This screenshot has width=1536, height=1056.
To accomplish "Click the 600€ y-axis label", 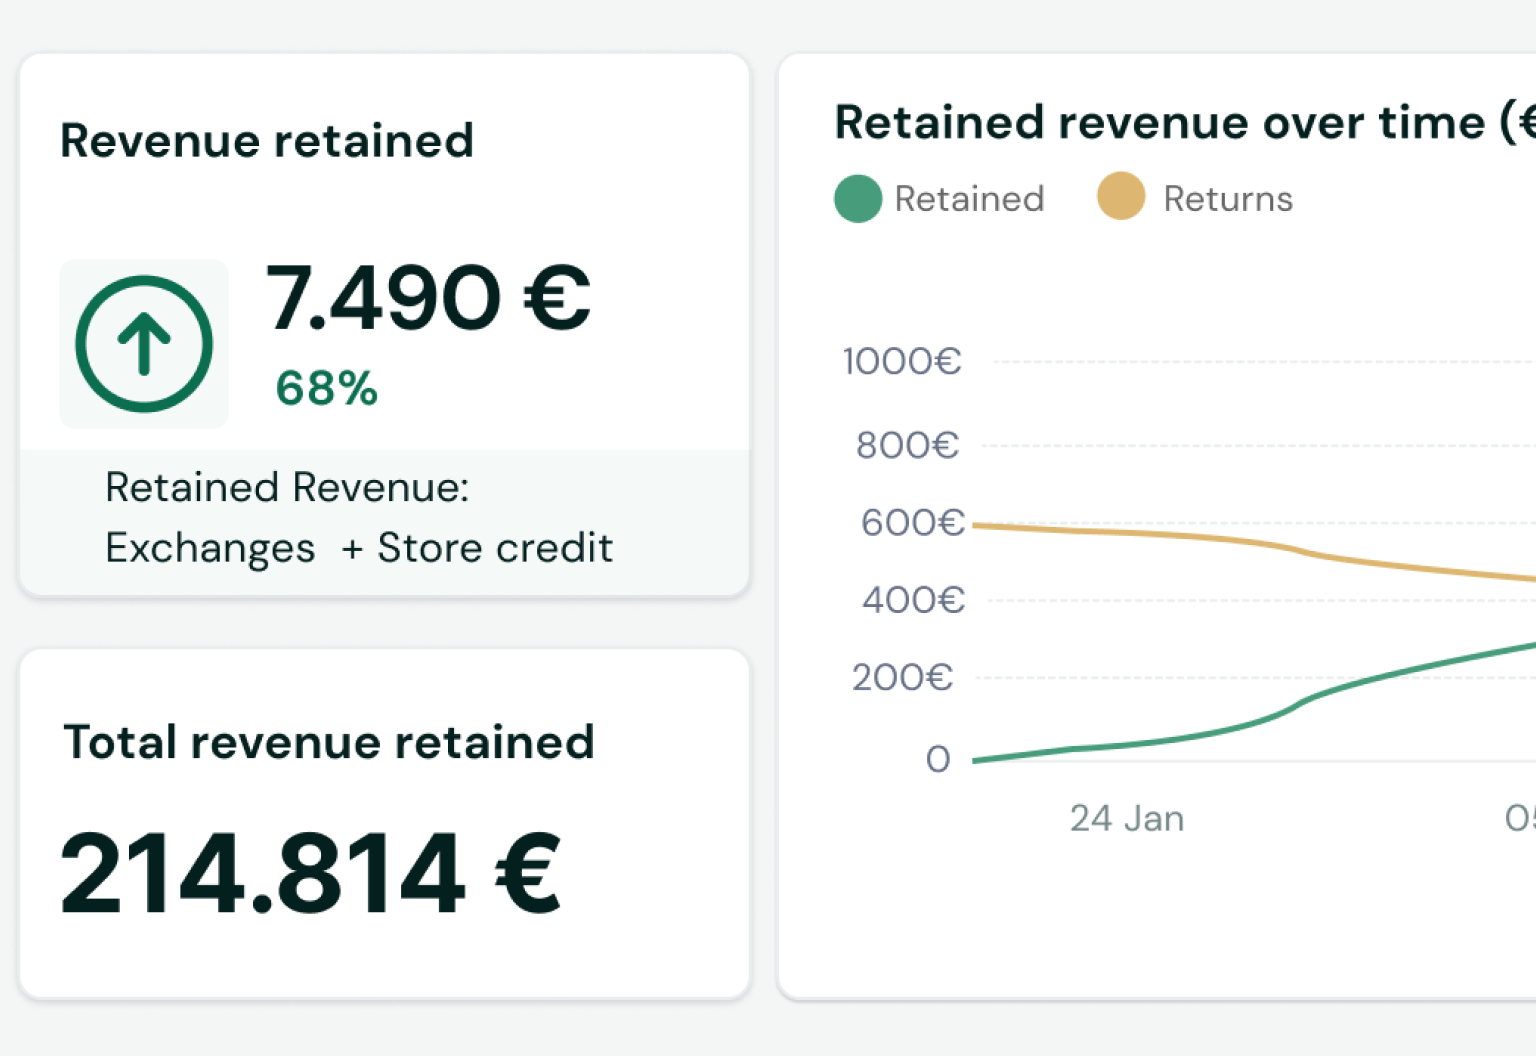I will 912,523.
